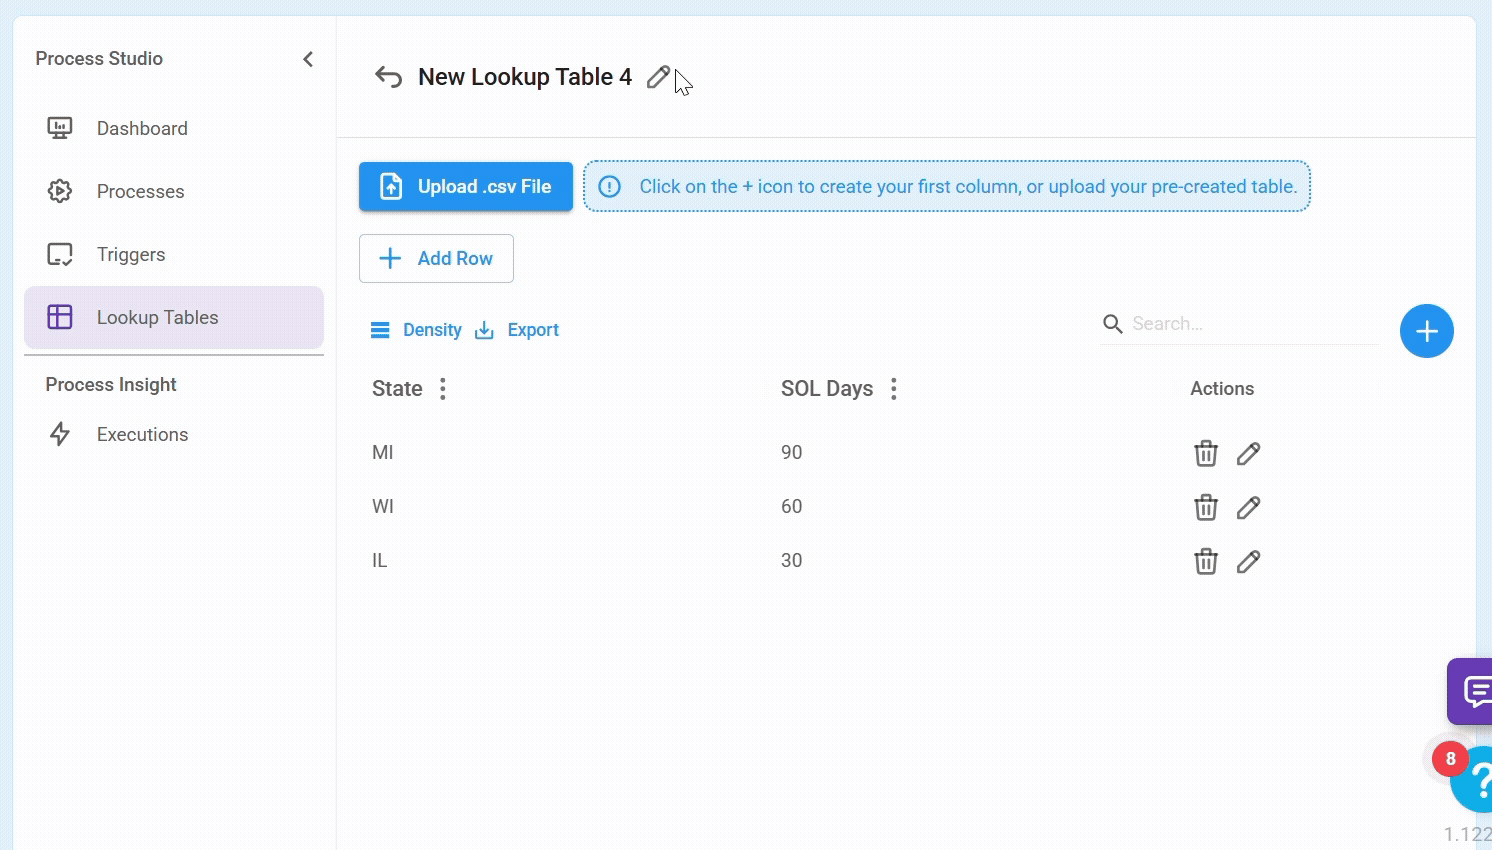Click the Add Row button
Image resolution: width=1492 pixels, height=850 pixels.
[x=436, y=259]
